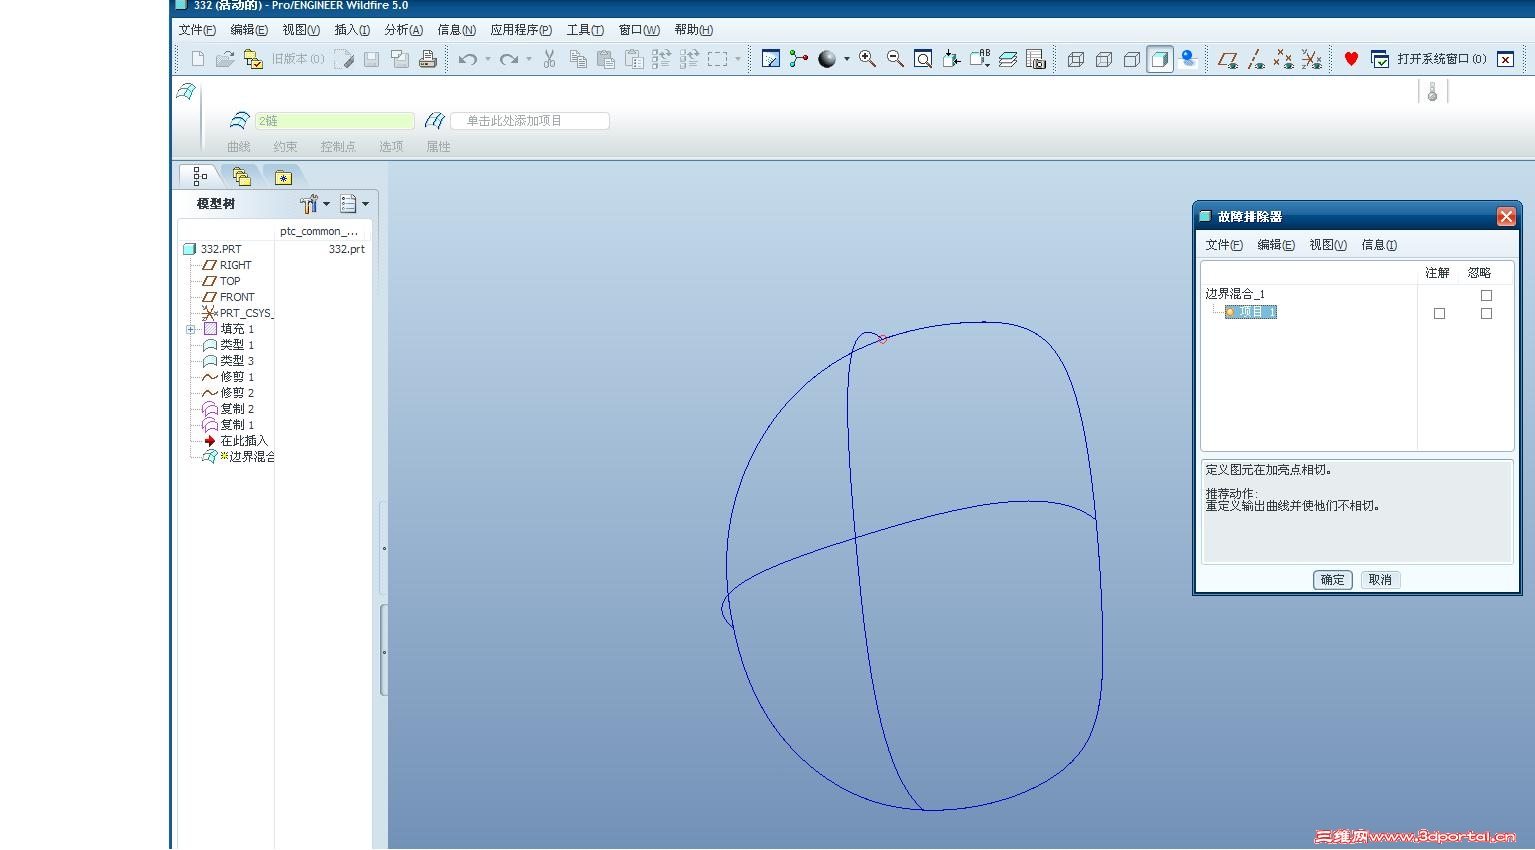
Task: Open the 工具(T) menu
Action: click(585, 30)
